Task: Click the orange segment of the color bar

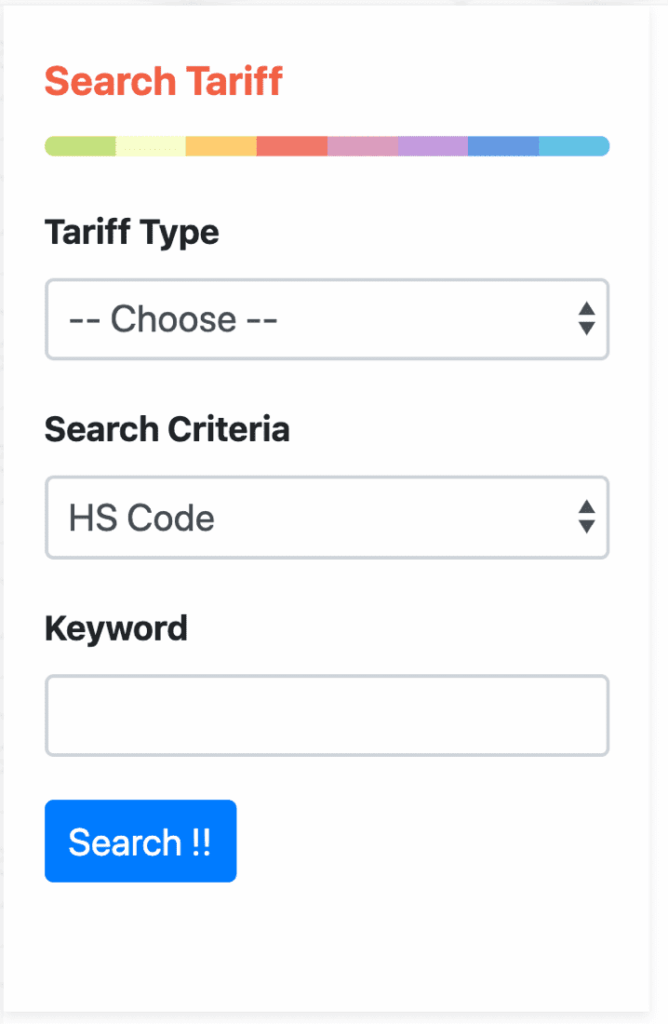Action: (x=221, y=146)
